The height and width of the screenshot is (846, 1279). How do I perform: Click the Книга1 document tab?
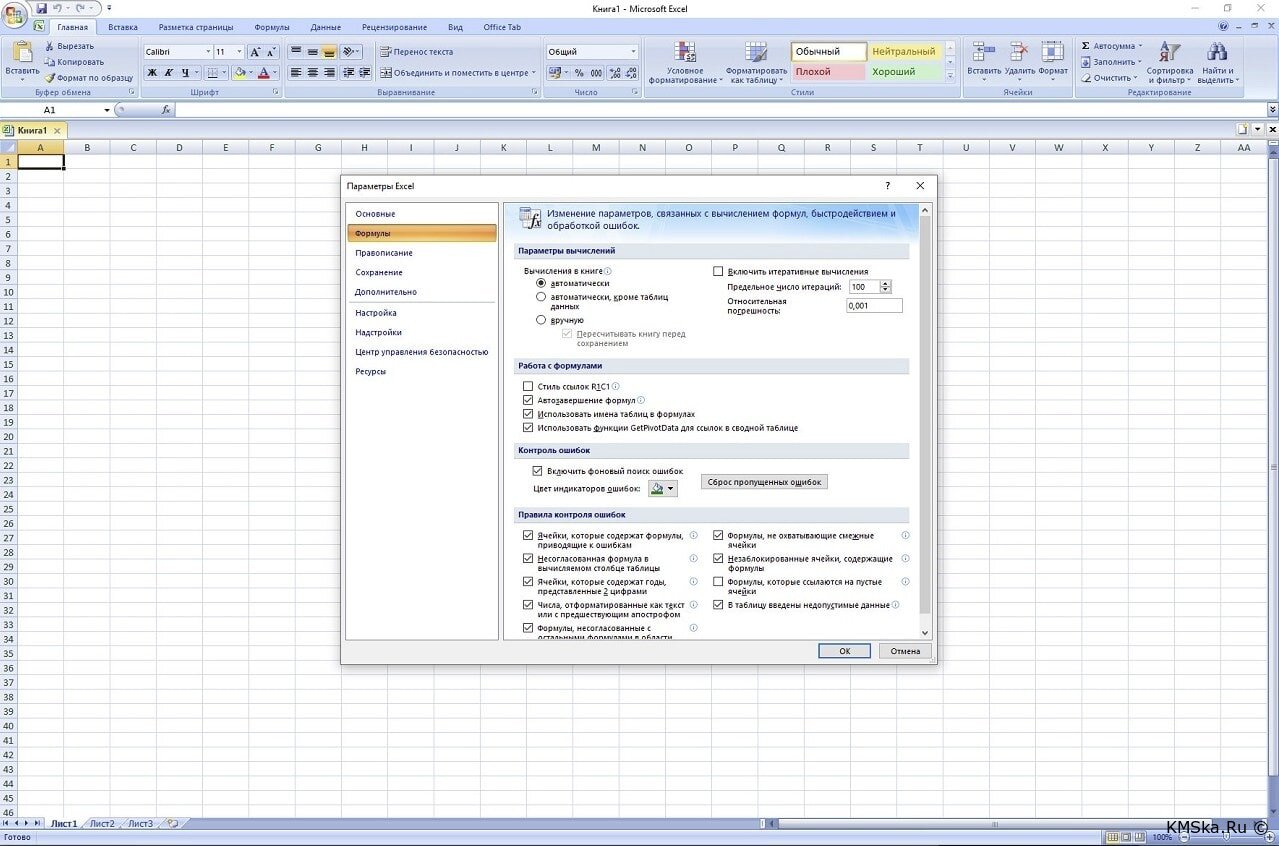[x=31, y=131]
